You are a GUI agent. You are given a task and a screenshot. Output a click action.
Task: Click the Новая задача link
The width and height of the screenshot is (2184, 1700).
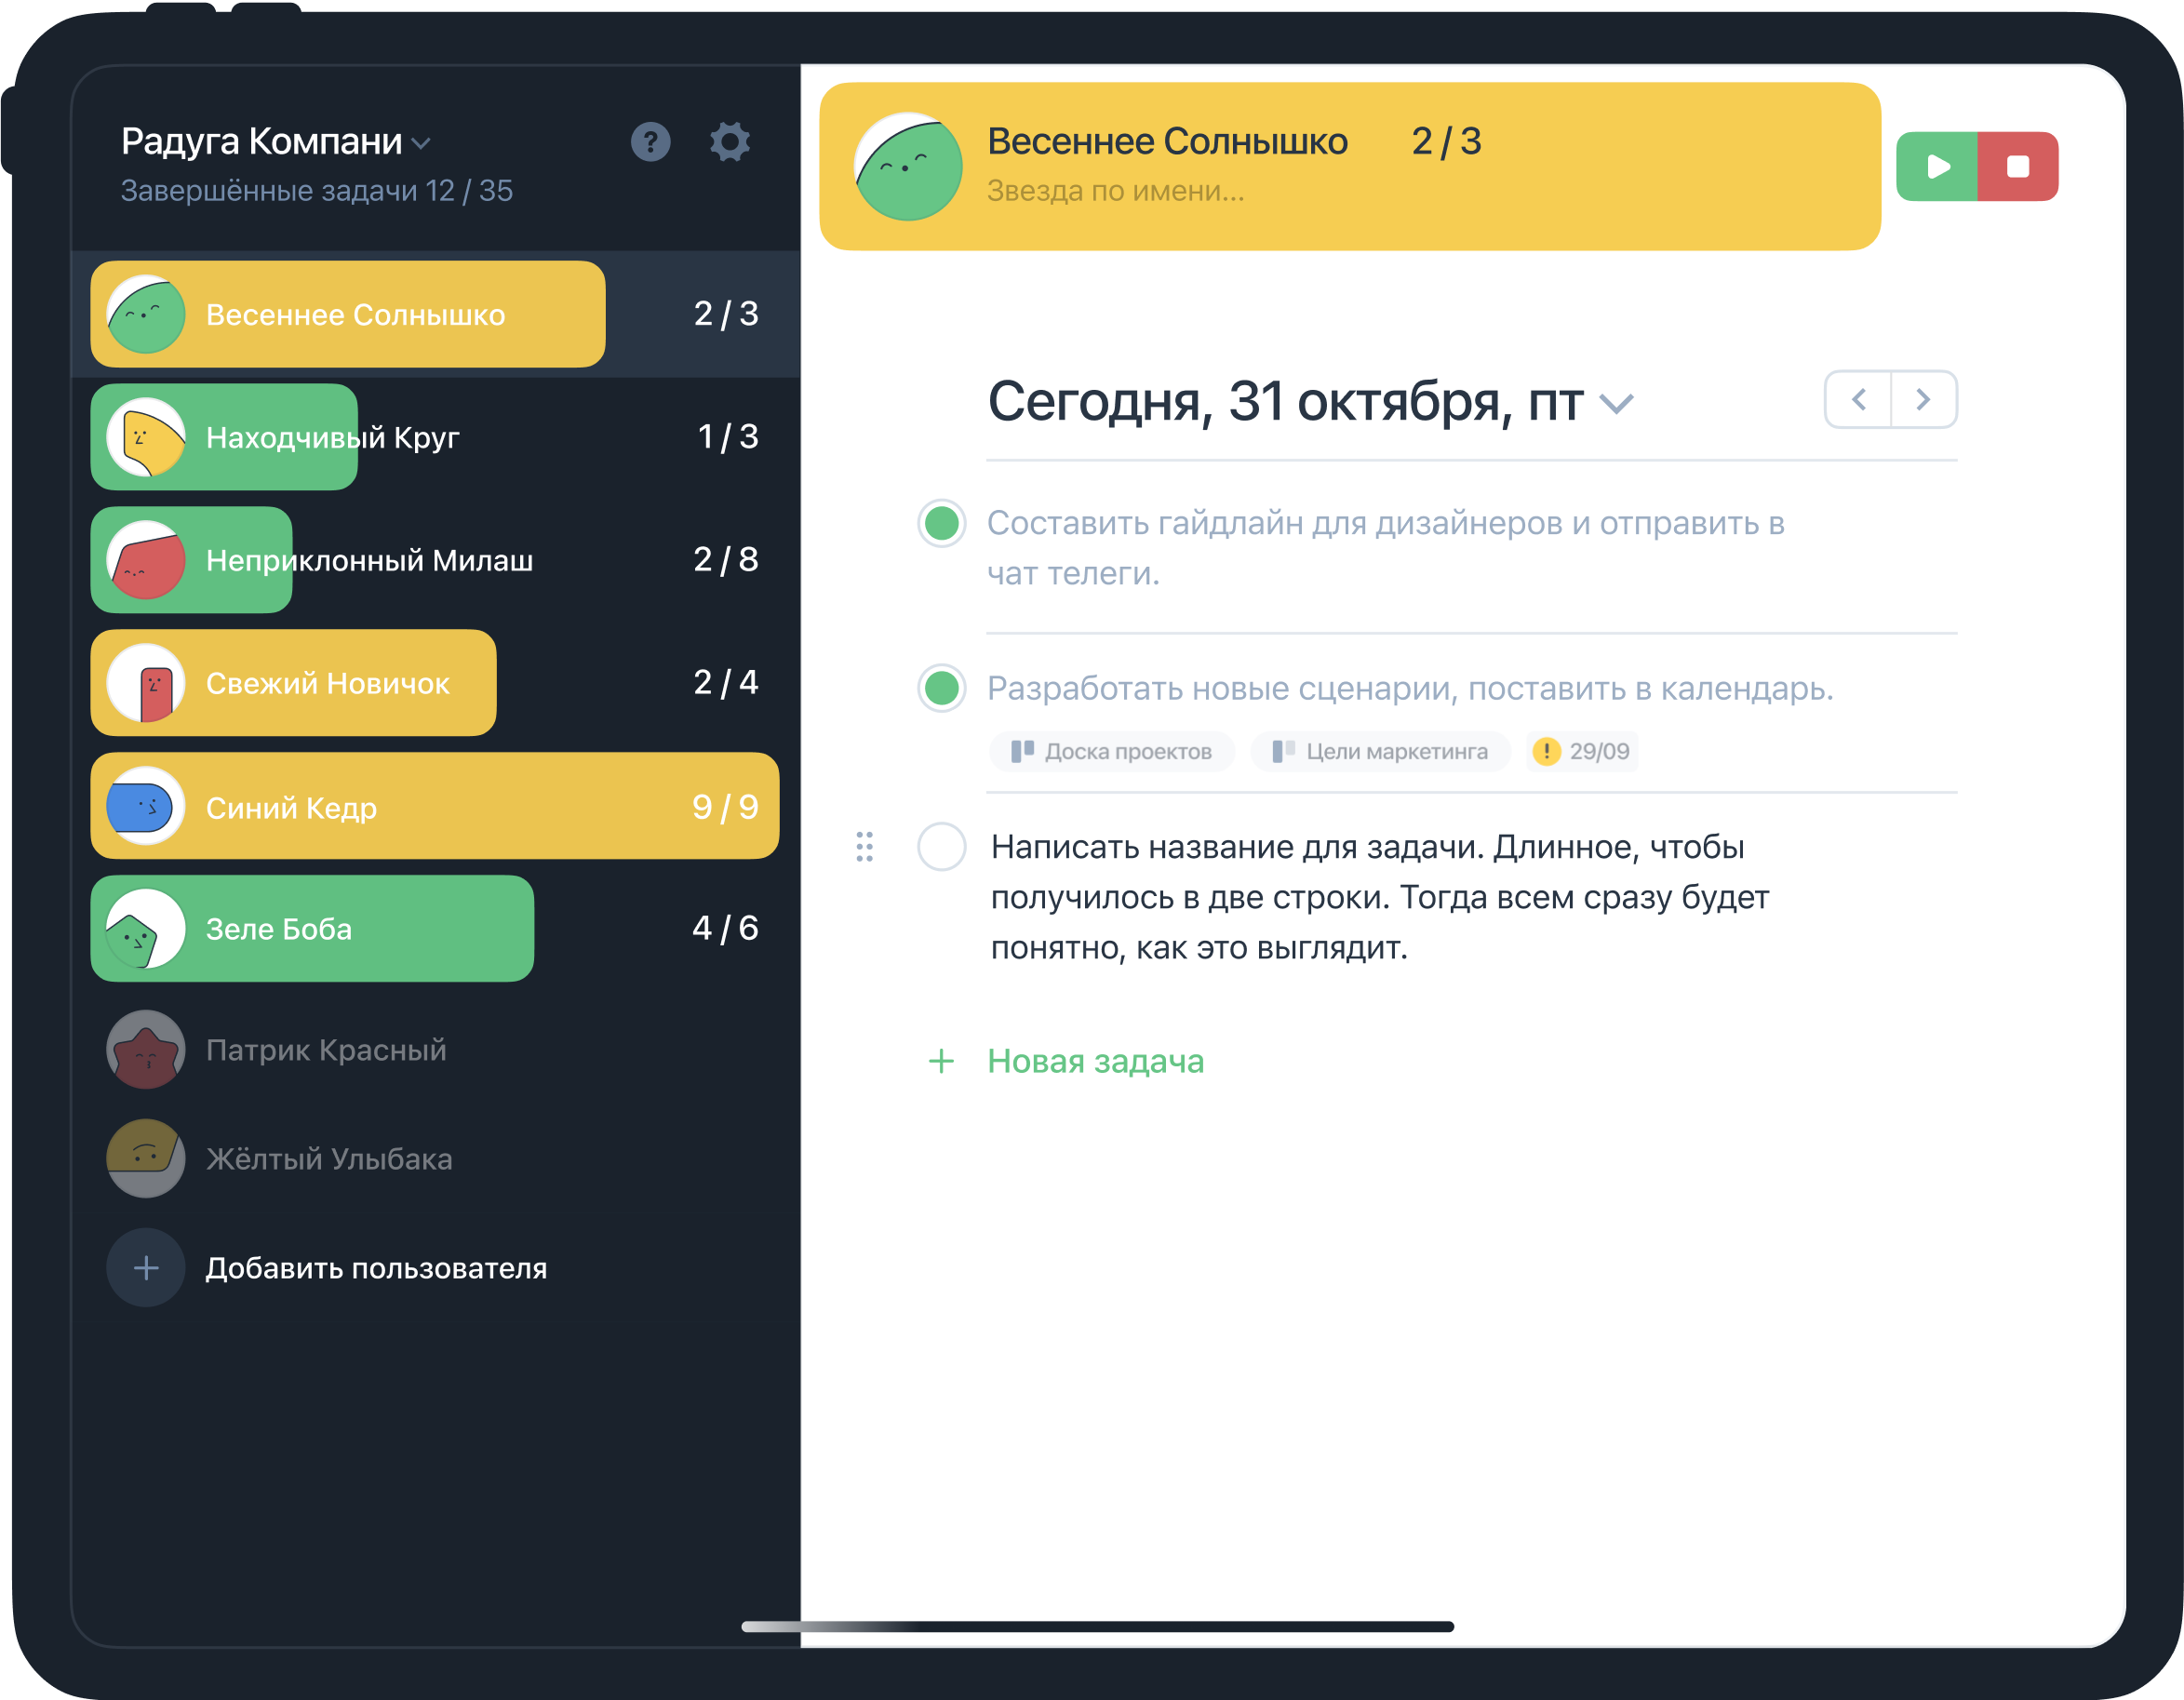pyautogui.click(x=1095, y=1061)
